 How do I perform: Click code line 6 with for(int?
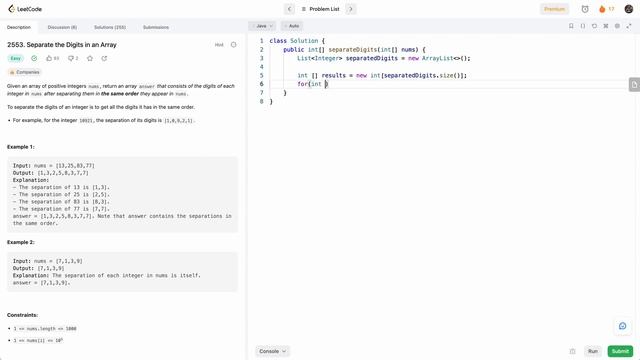pyautogui.click(x=313, y=84)
